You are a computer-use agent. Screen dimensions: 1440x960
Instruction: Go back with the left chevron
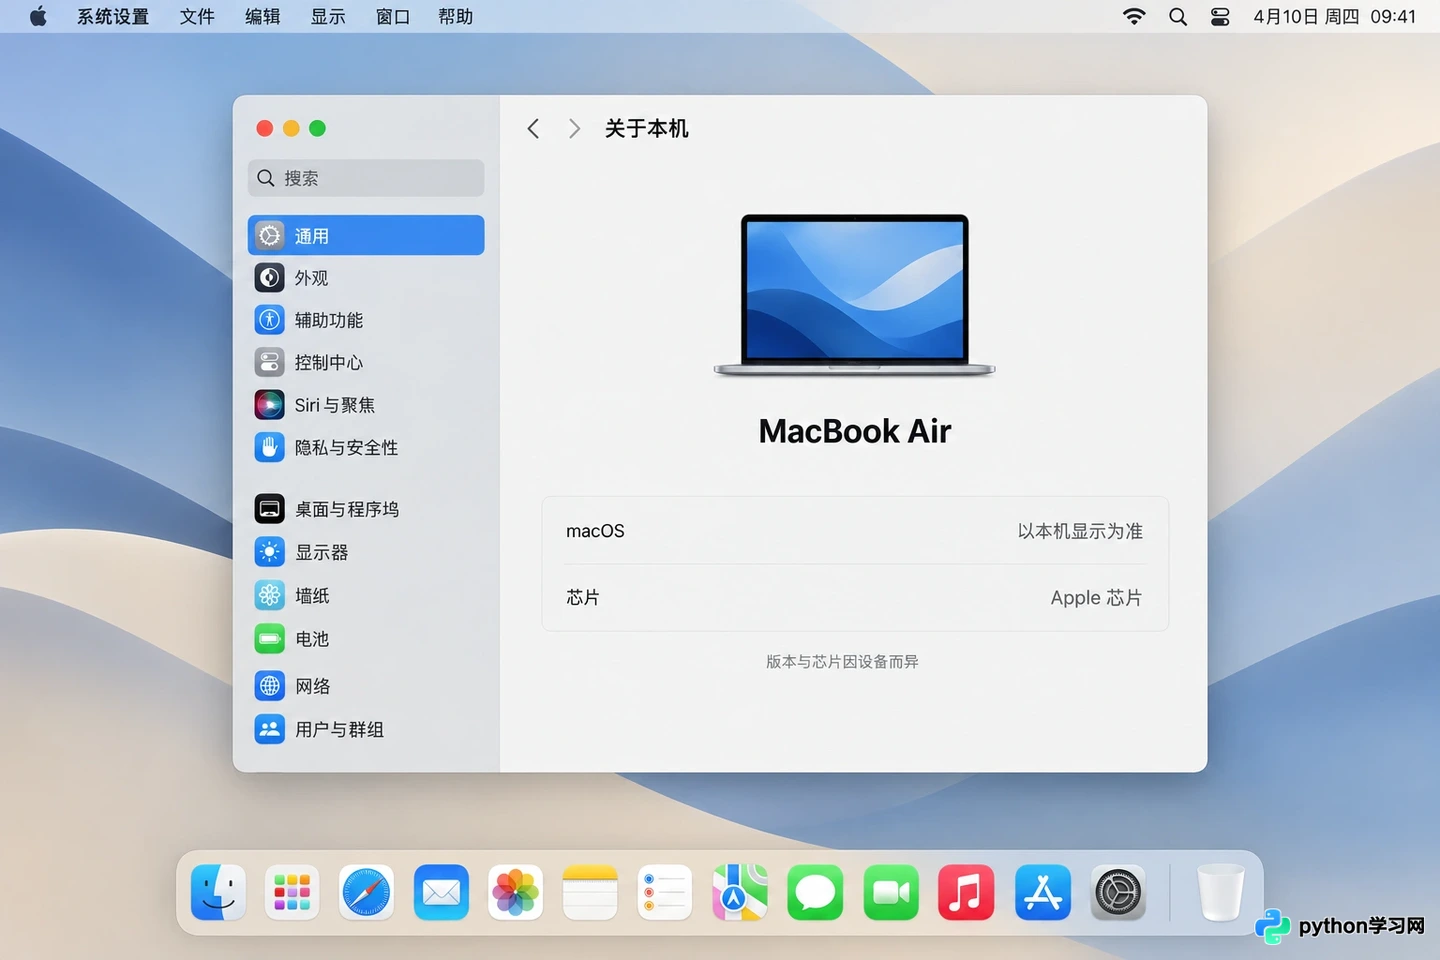point(533,128)
